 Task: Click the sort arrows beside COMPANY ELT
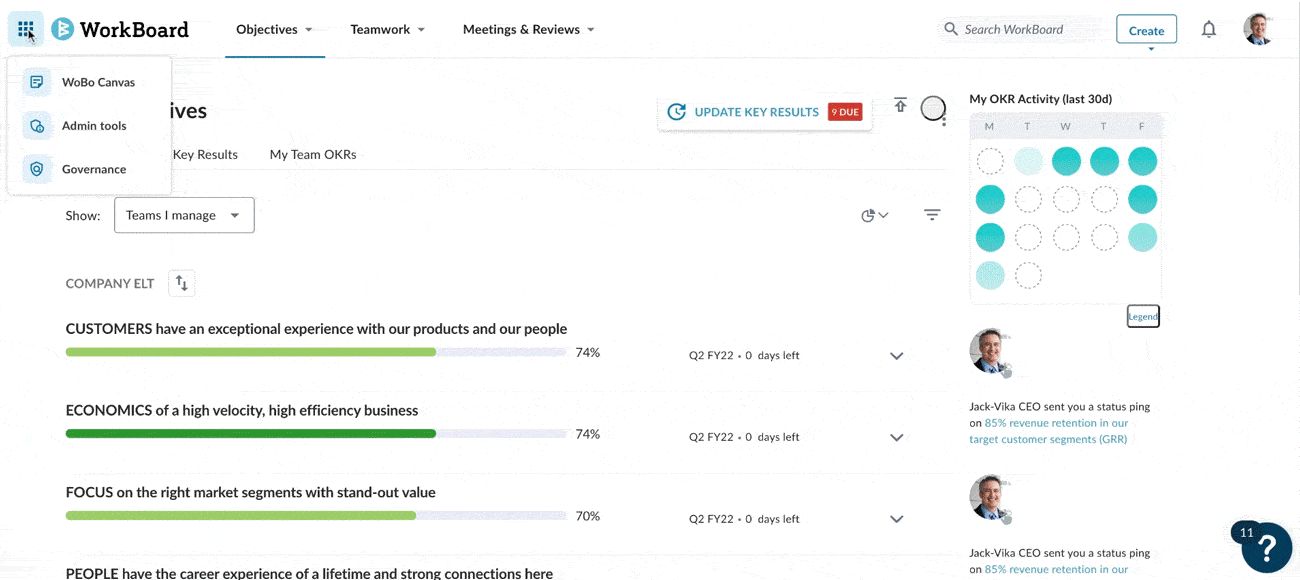pyautogui.click(x=181, y=283)
